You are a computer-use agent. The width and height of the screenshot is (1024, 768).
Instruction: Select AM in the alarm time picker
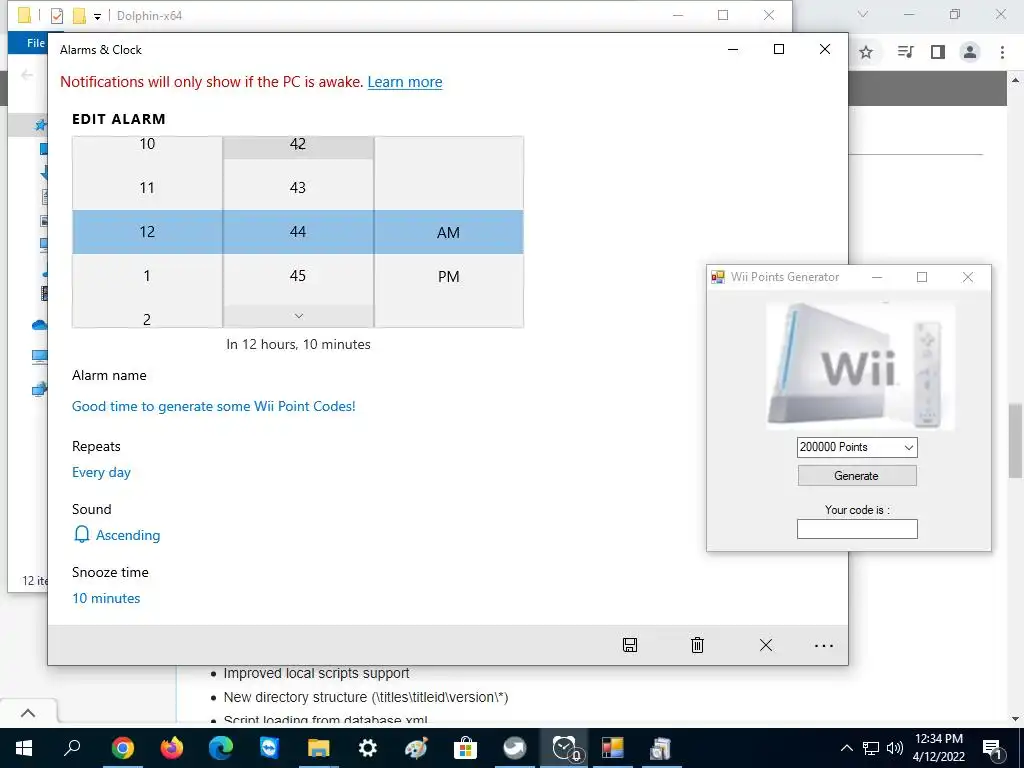(x=449, y=232)
